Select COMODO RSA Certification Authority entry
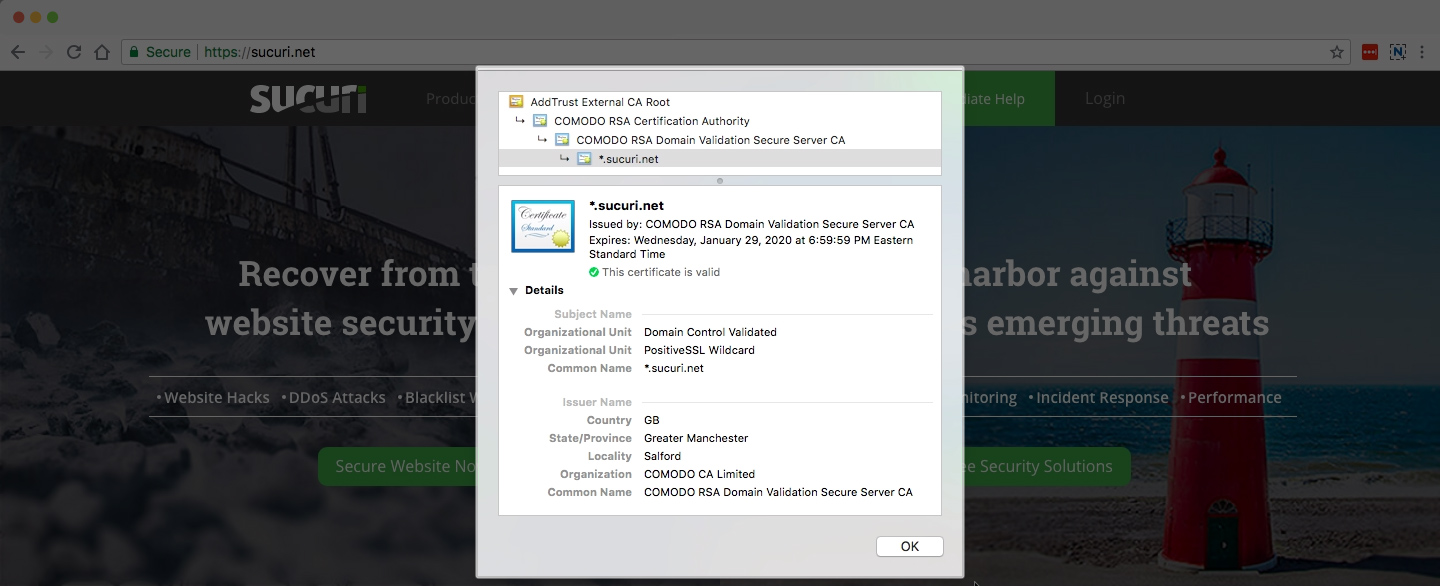This screenshot has width=1440, height=586. [651, 121]
